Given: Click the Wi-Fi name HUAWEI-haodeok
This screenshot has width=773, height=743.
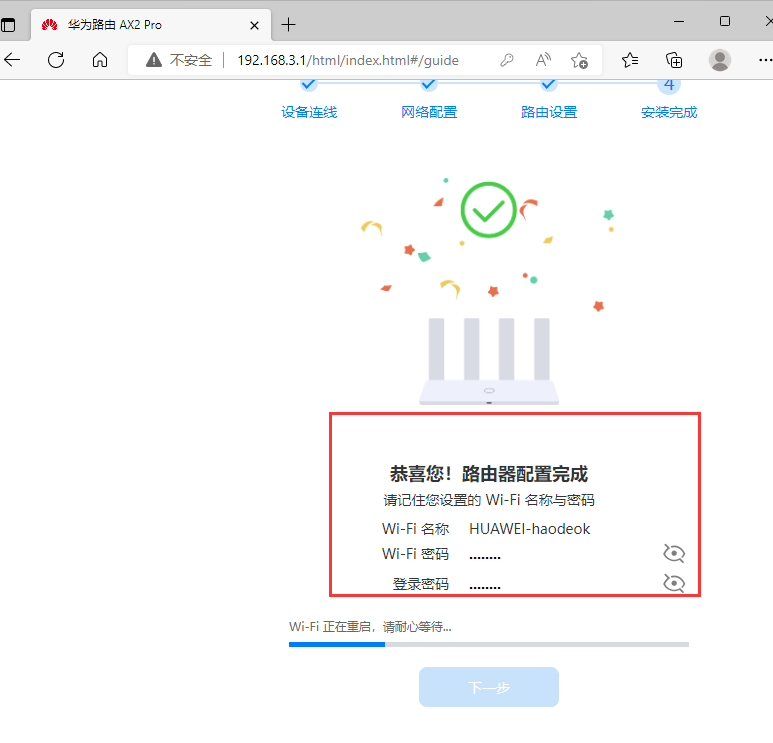Looking at the screenshot, I should point(529,529).
